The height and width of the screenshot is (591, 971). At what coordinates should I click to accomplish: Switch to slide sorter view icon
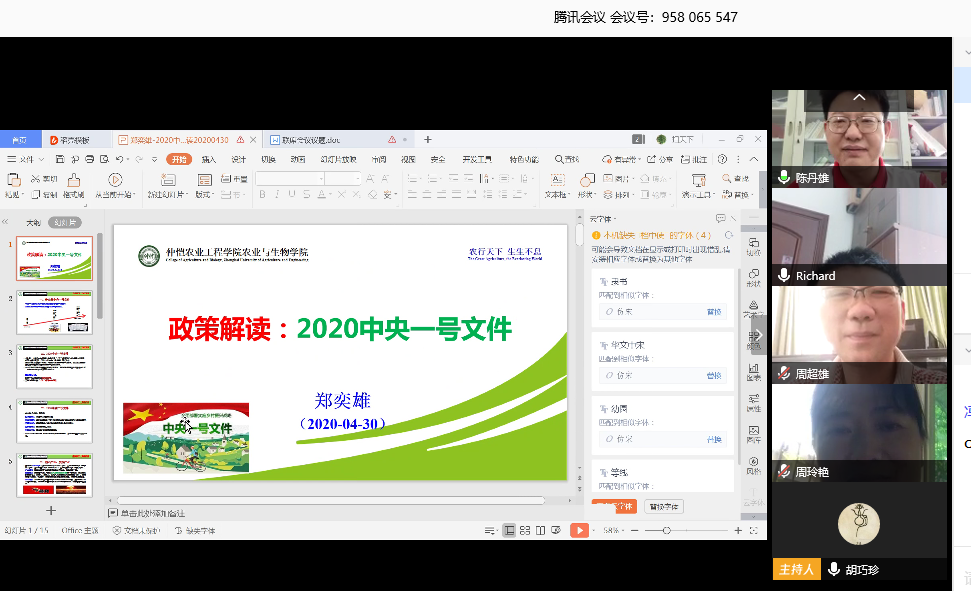(526, 531)
